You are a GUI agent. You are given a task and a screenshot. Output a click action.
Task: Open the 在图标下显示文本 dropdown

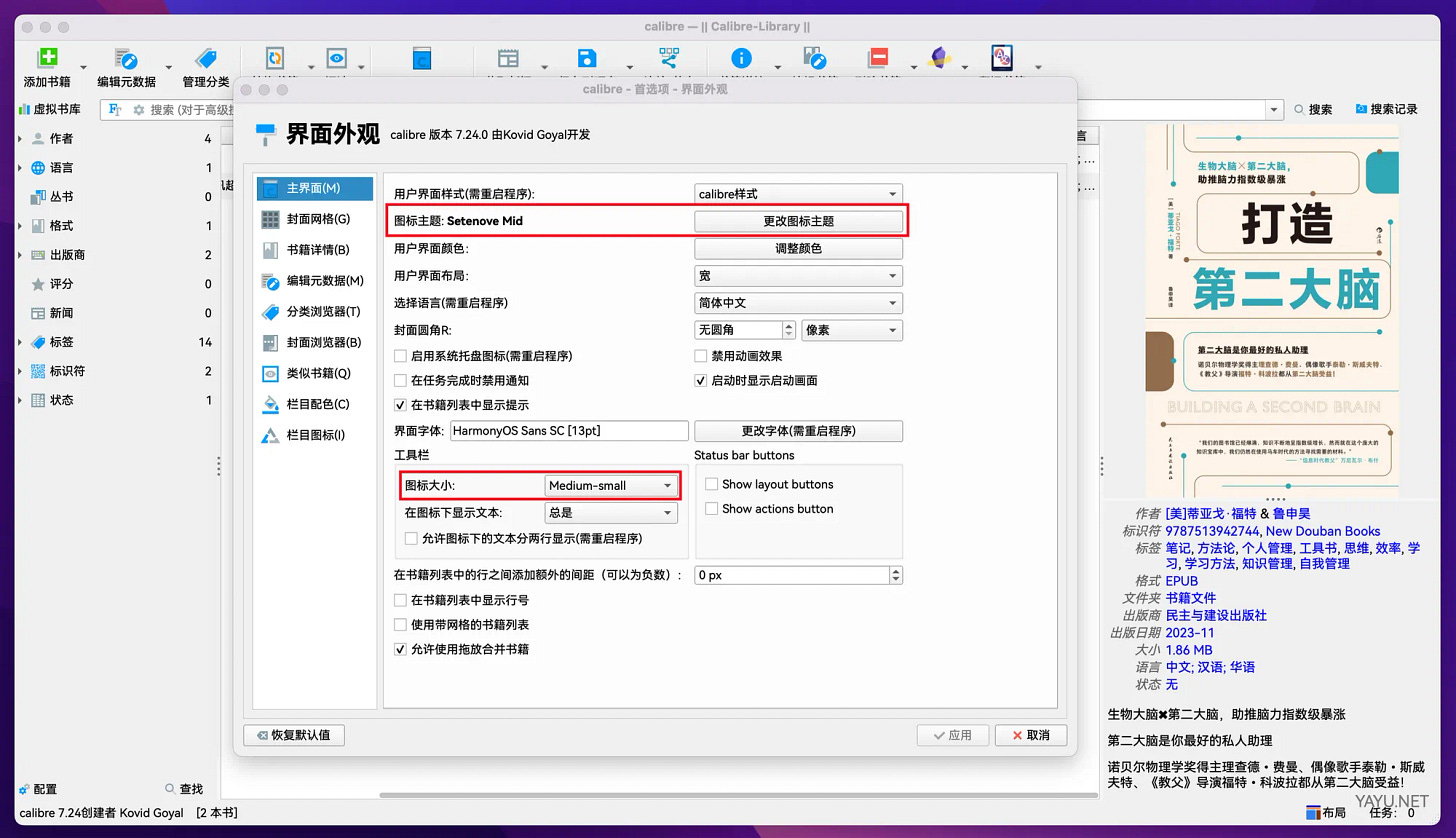(x=612, y=512)
